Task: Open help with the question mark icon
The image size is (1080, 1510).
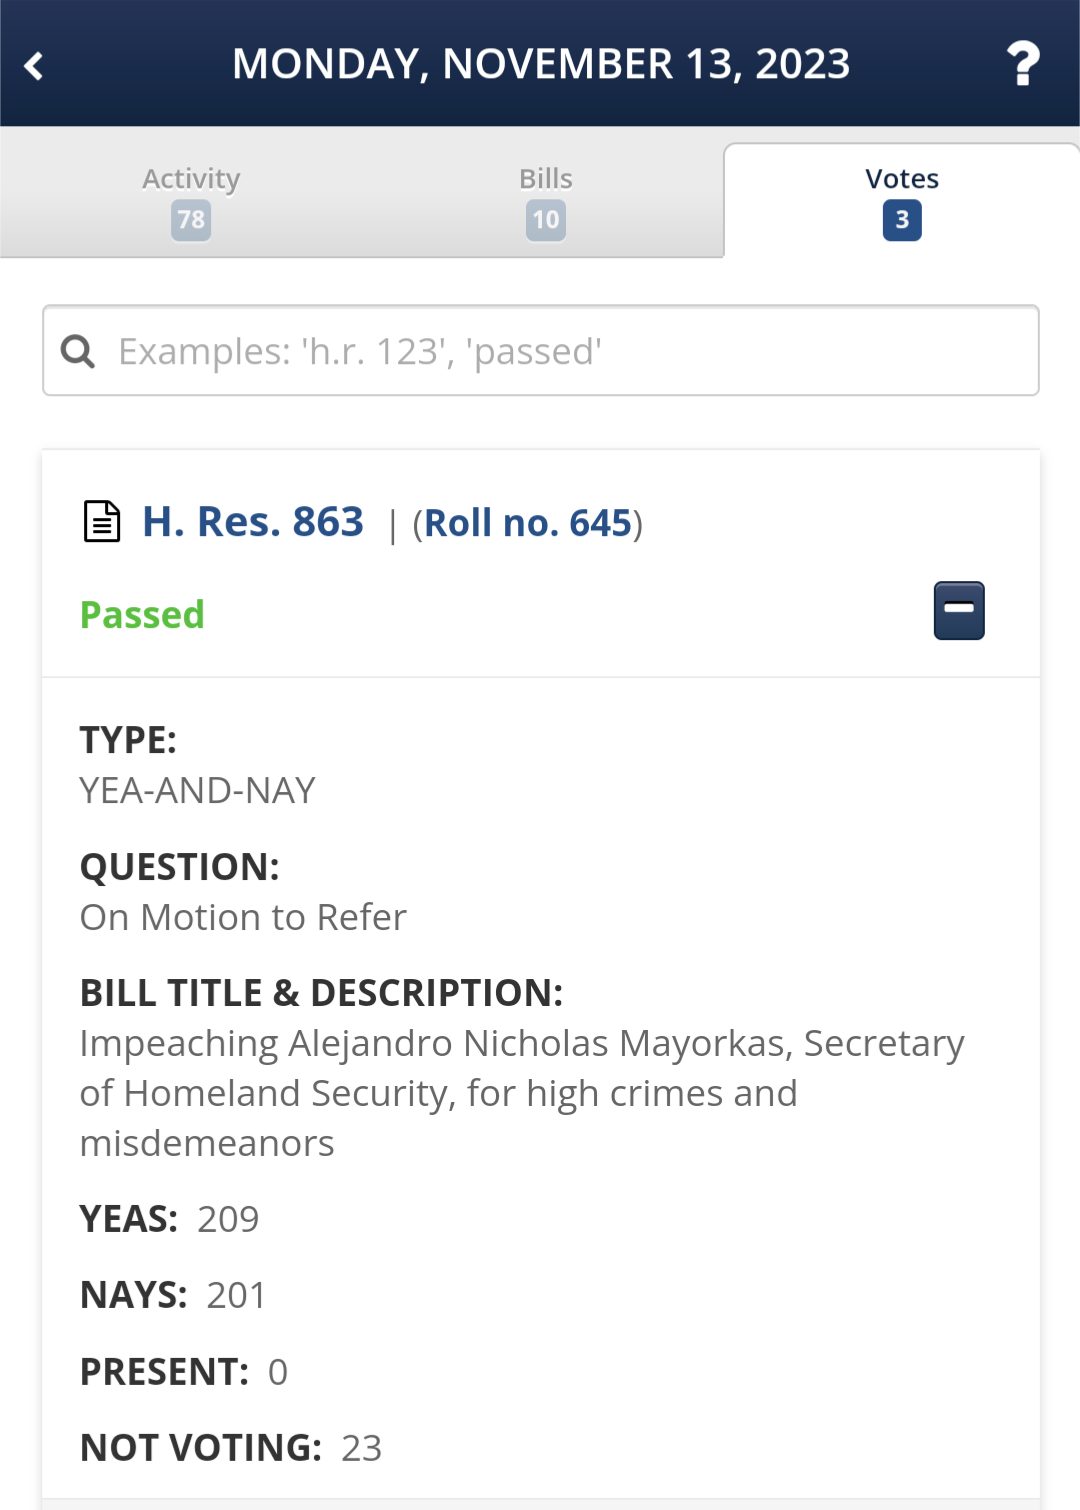Action: 1023,64
